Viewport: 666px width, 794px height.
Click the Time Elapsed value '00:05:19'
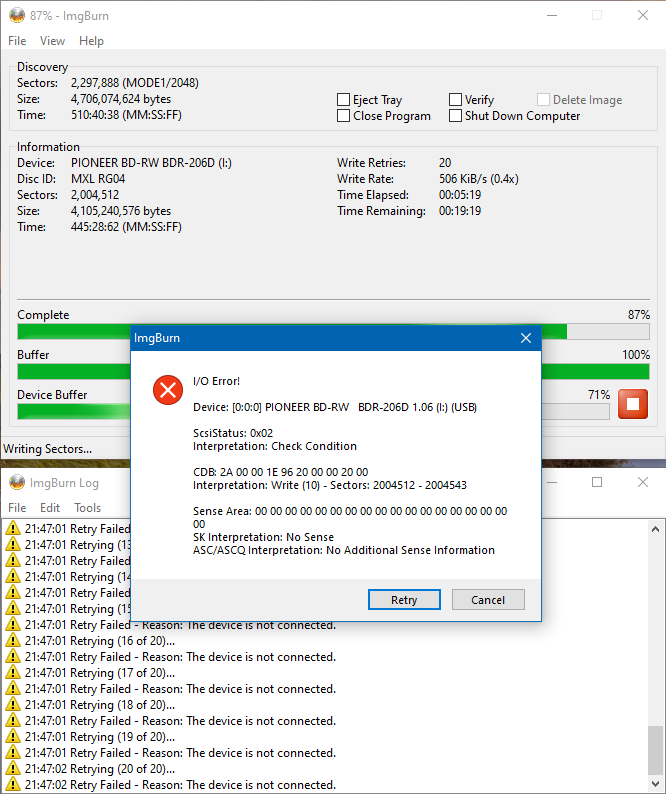pos(460,195)
